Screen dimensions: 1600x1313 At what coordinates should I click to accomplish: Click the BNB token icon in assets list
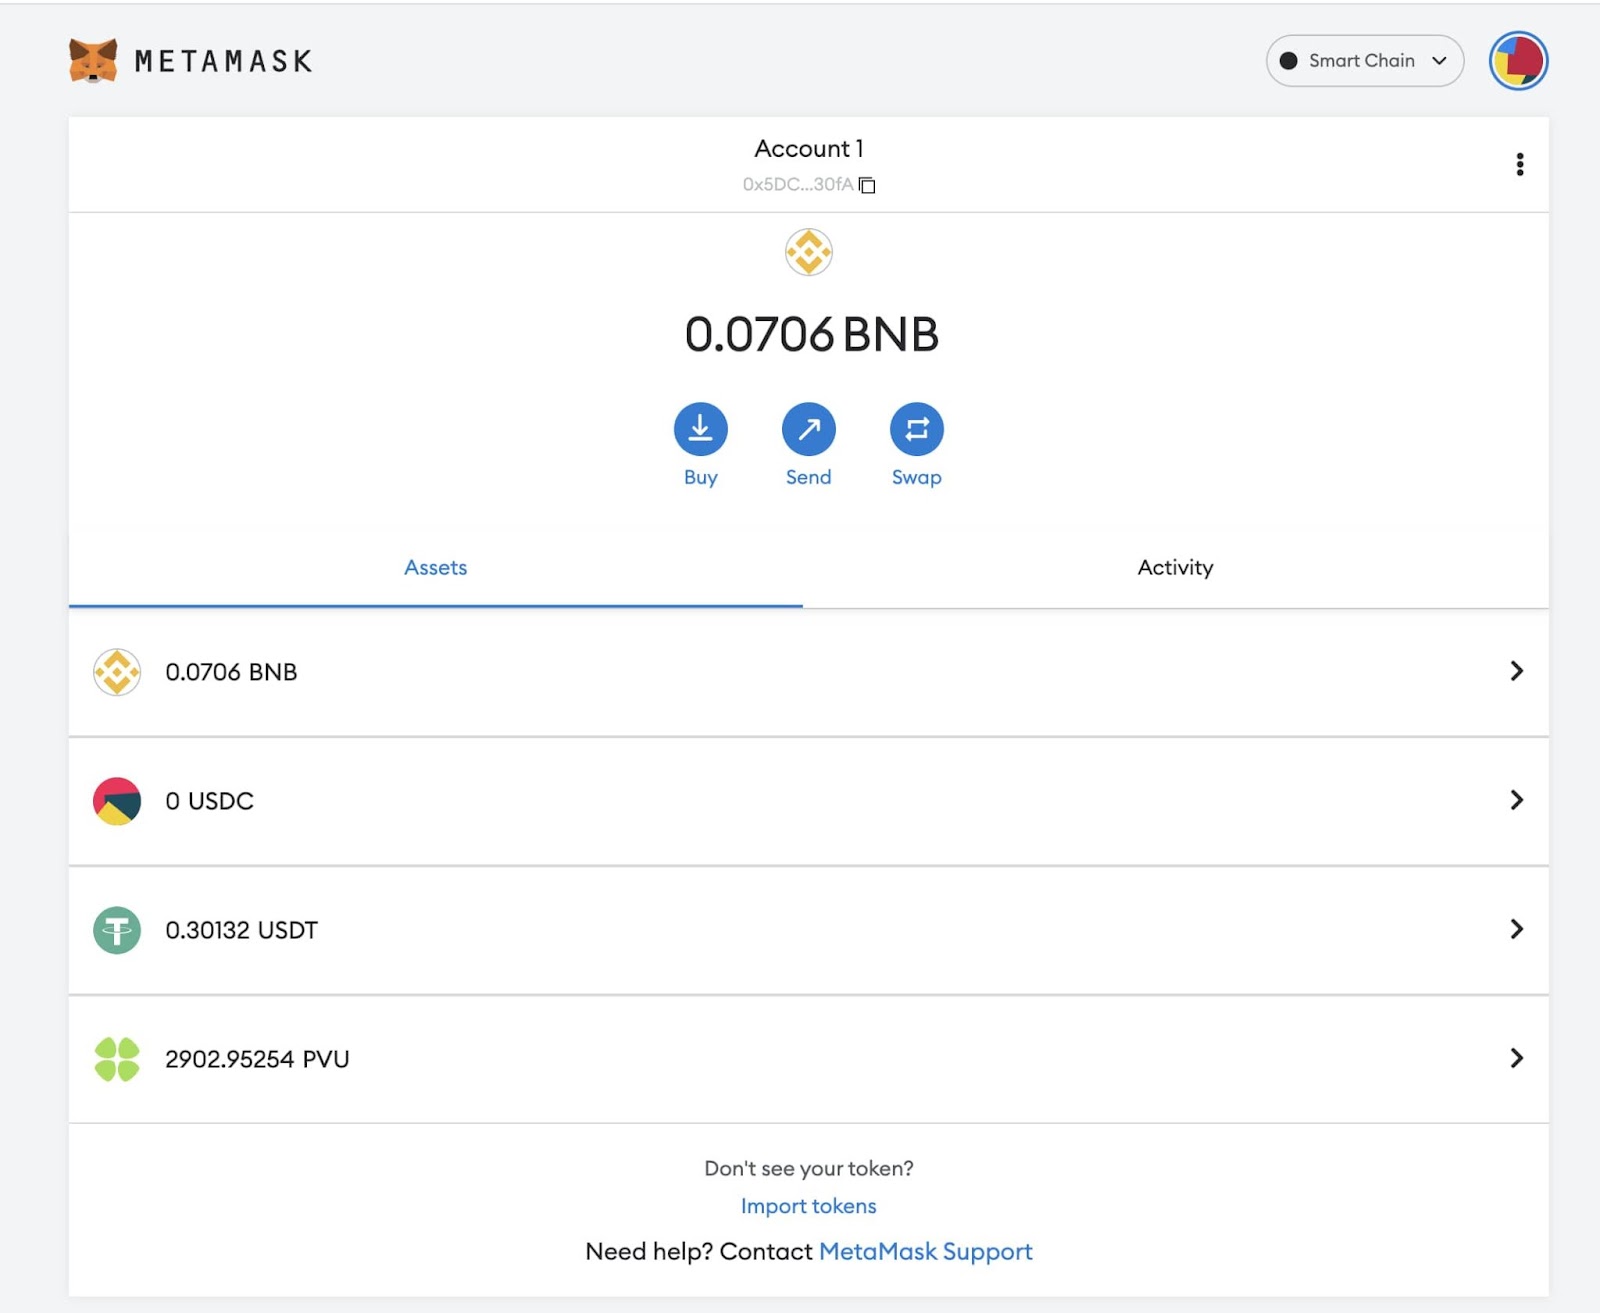tap(117, 672)
